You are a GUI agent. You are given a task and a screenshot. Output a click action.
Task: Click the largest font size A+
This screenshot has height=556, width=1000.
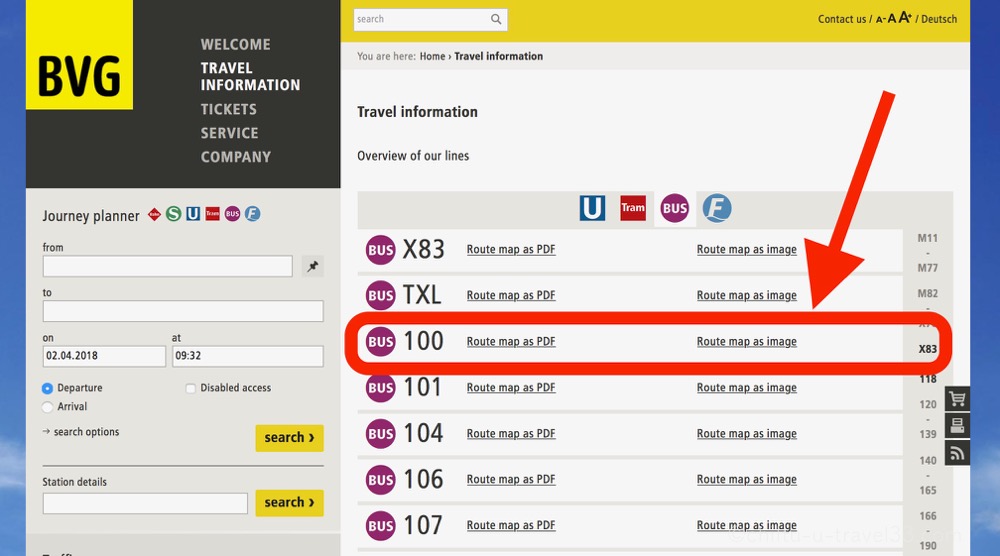pos(906,18)
